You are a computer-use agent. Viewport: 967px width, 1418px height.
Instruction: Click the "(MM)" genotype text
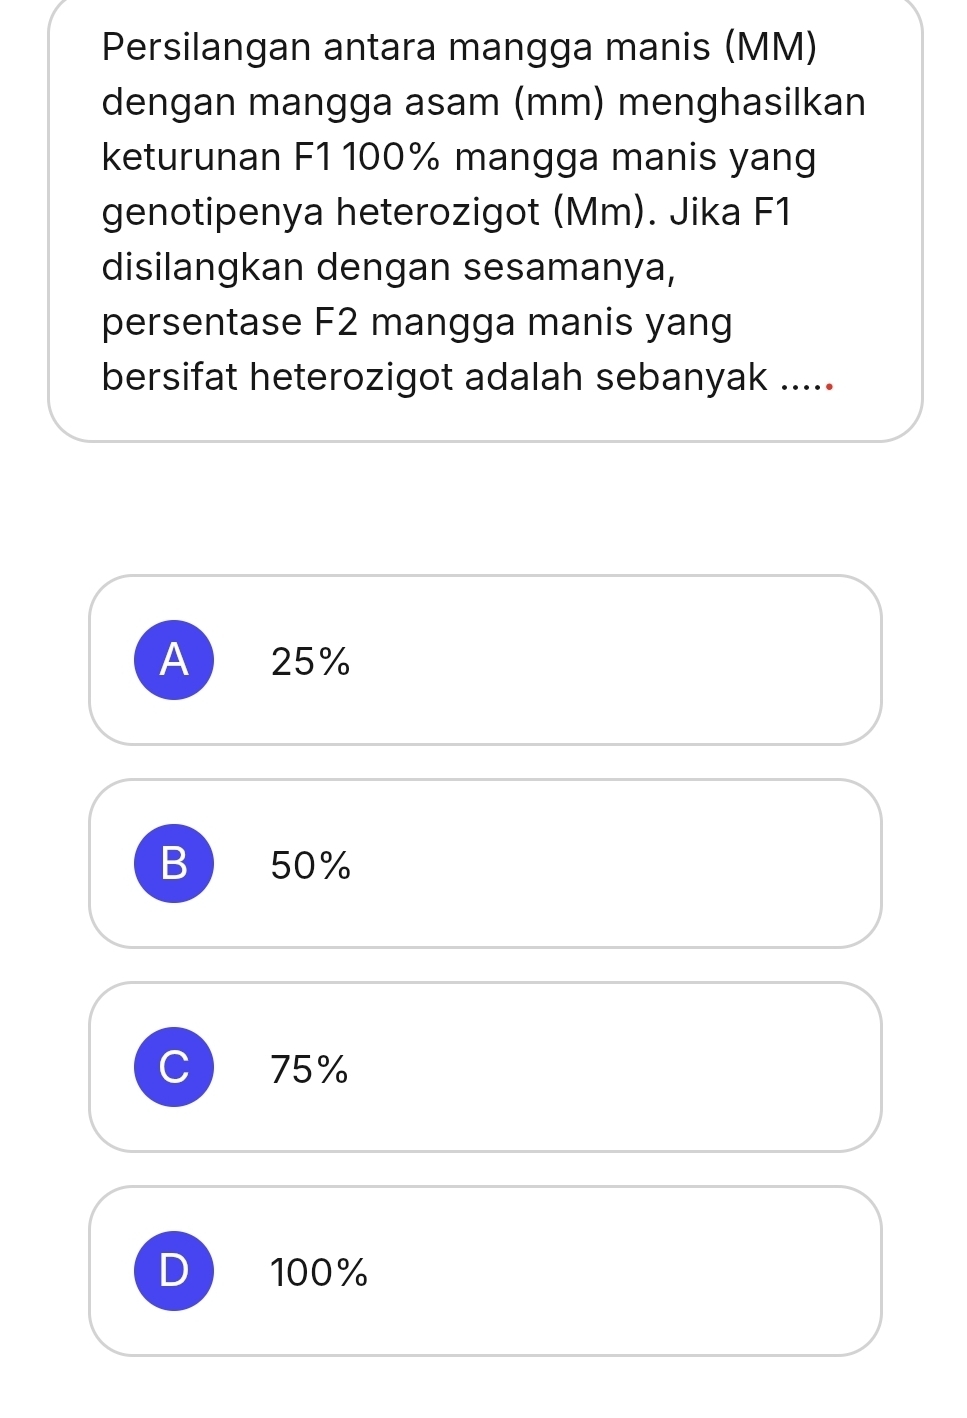pos(769,47)
